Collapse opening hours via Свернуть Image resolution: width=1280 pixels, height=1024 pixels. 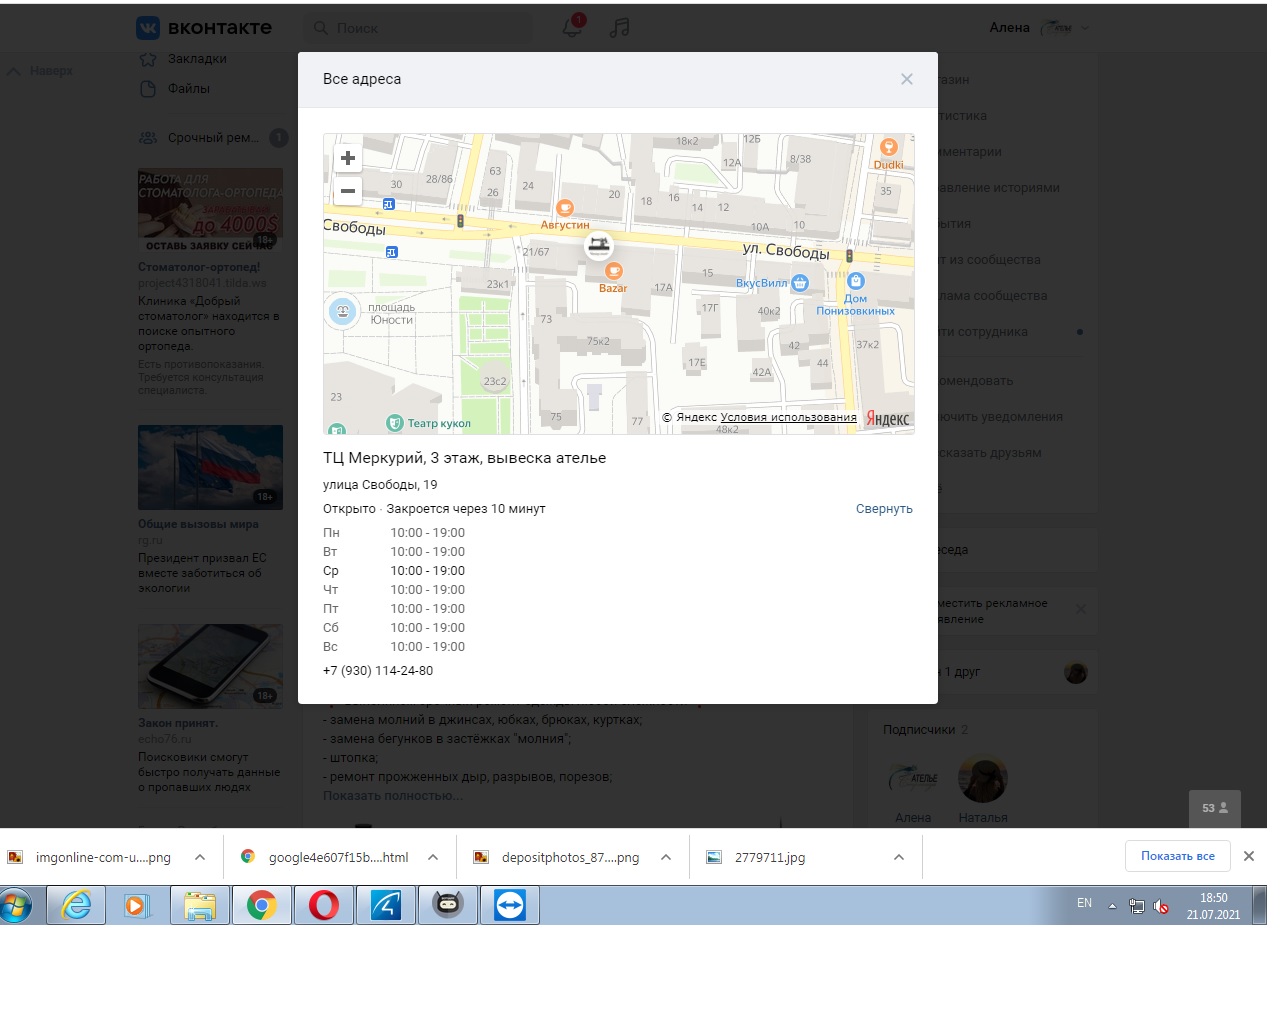(884, 509)
